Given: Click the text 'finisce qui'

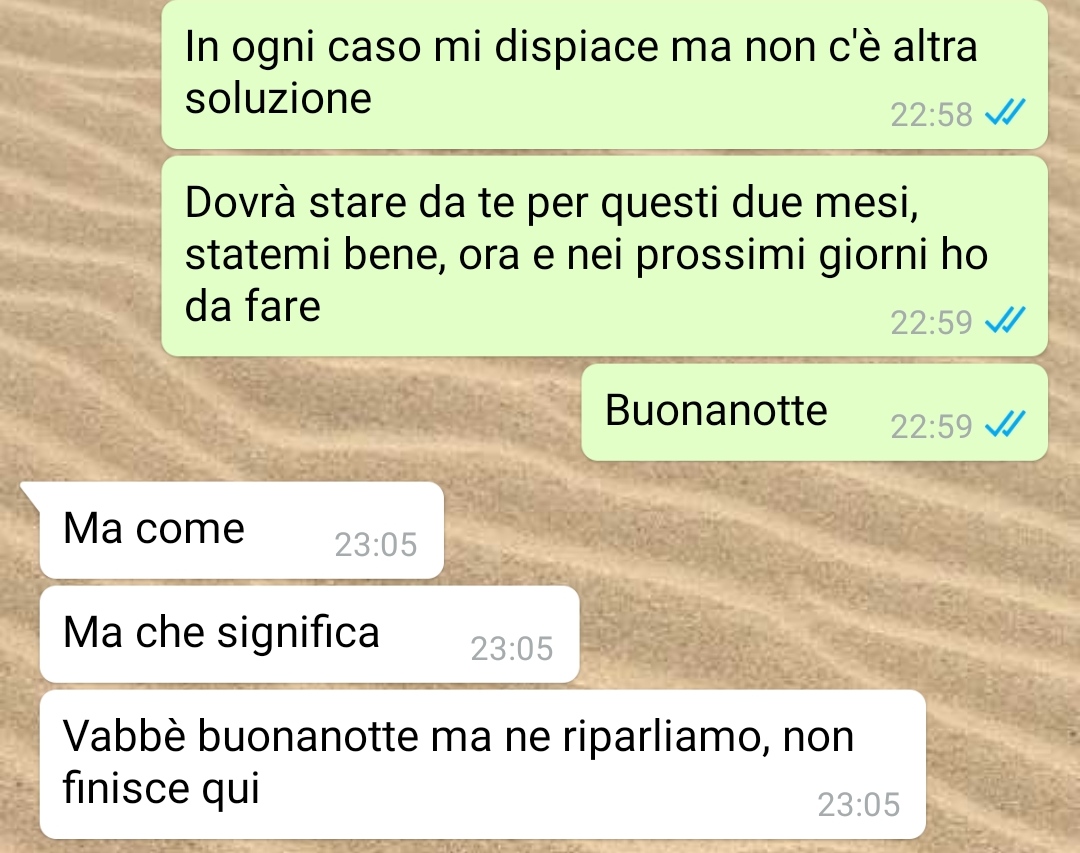Looking at the screenshot, I should 161,788.
